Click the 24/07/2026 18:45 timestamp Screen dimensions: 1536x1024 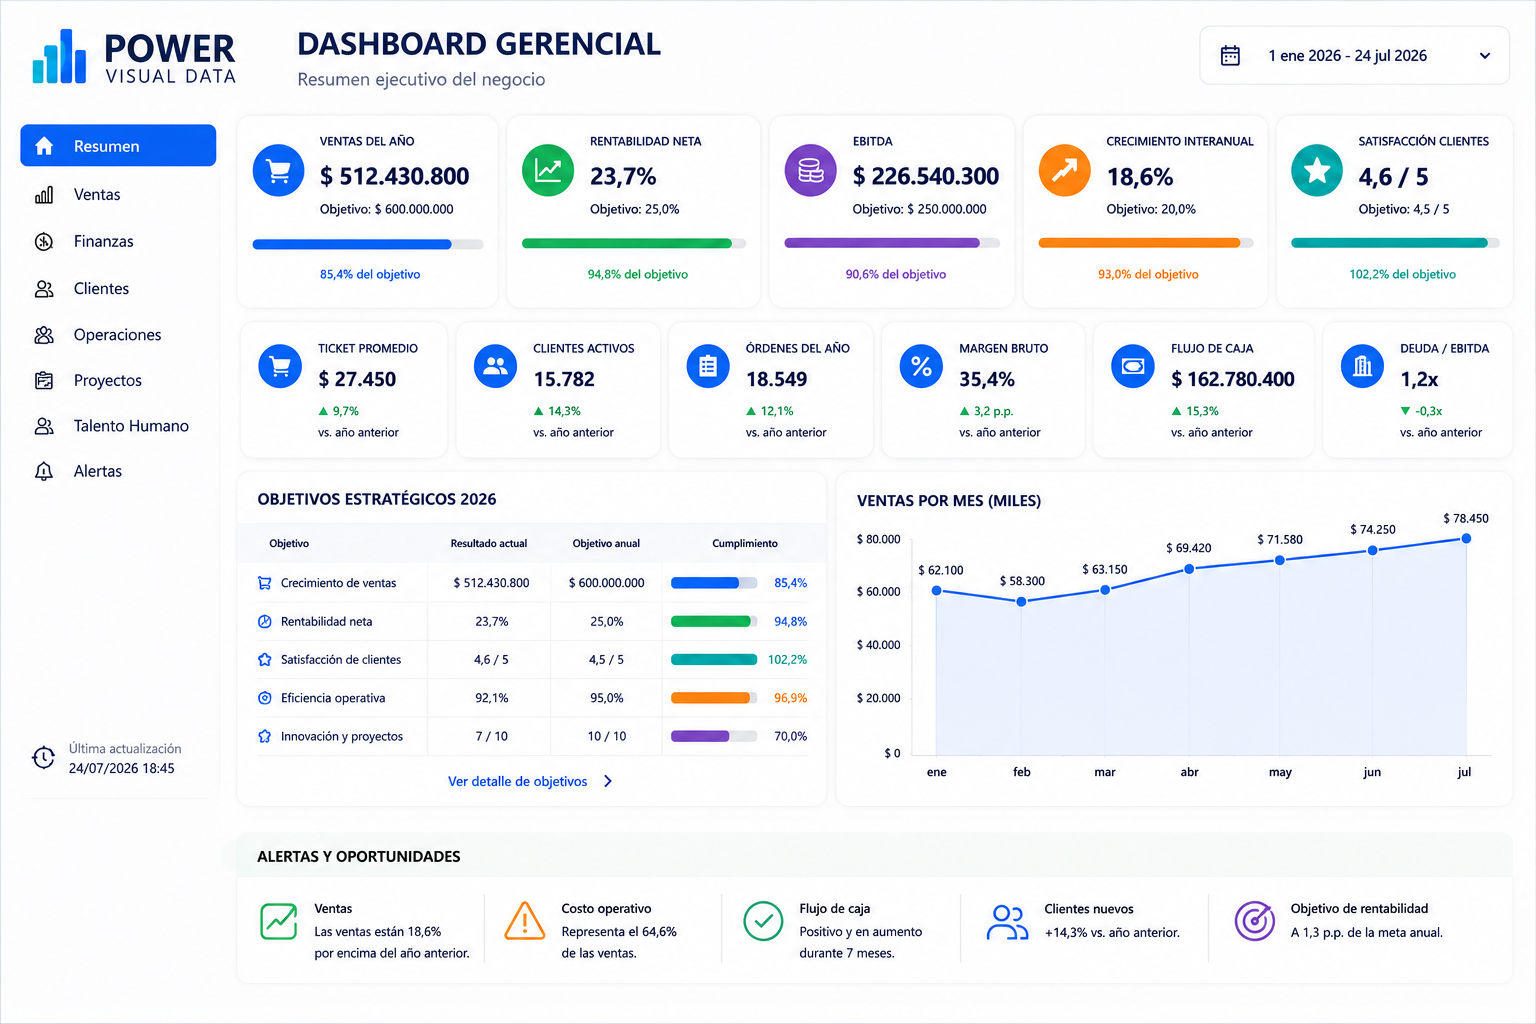(122, 769)
